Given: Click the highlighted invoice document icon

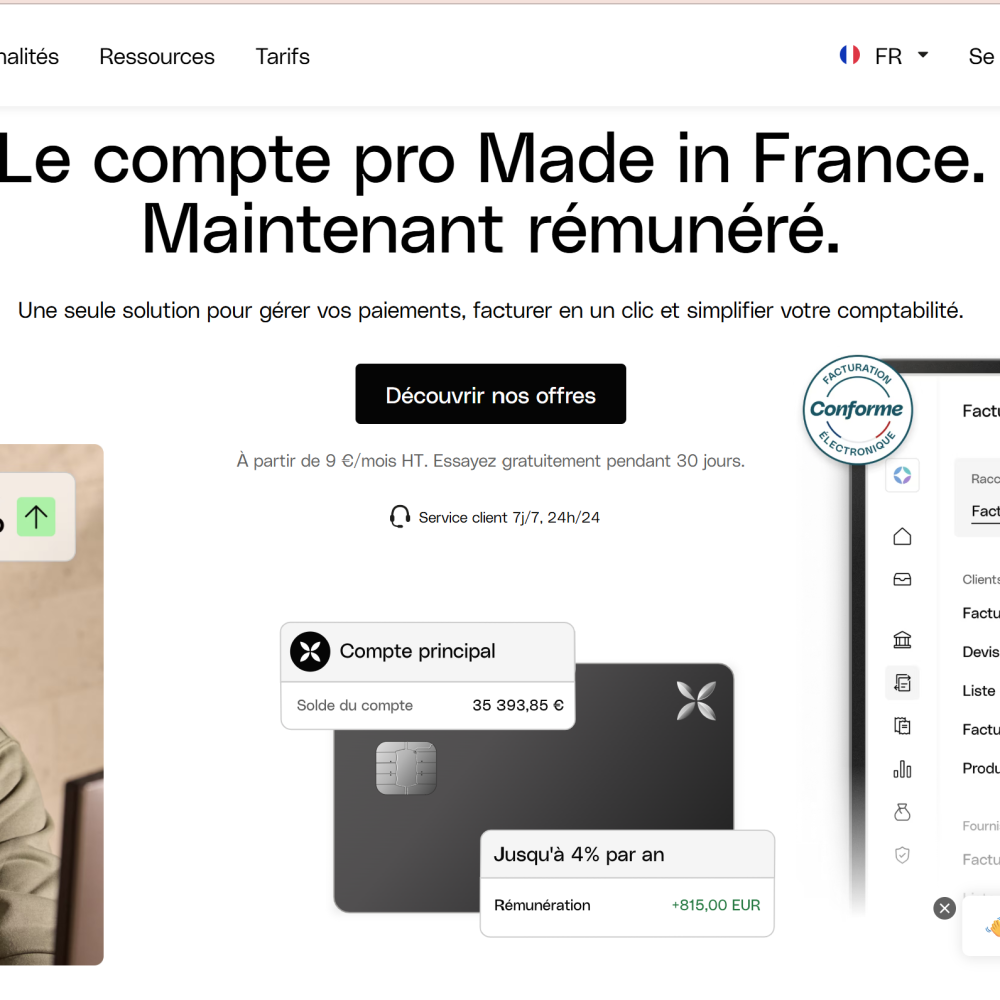Looking at the screenshot, I should (x=902, y=683).
